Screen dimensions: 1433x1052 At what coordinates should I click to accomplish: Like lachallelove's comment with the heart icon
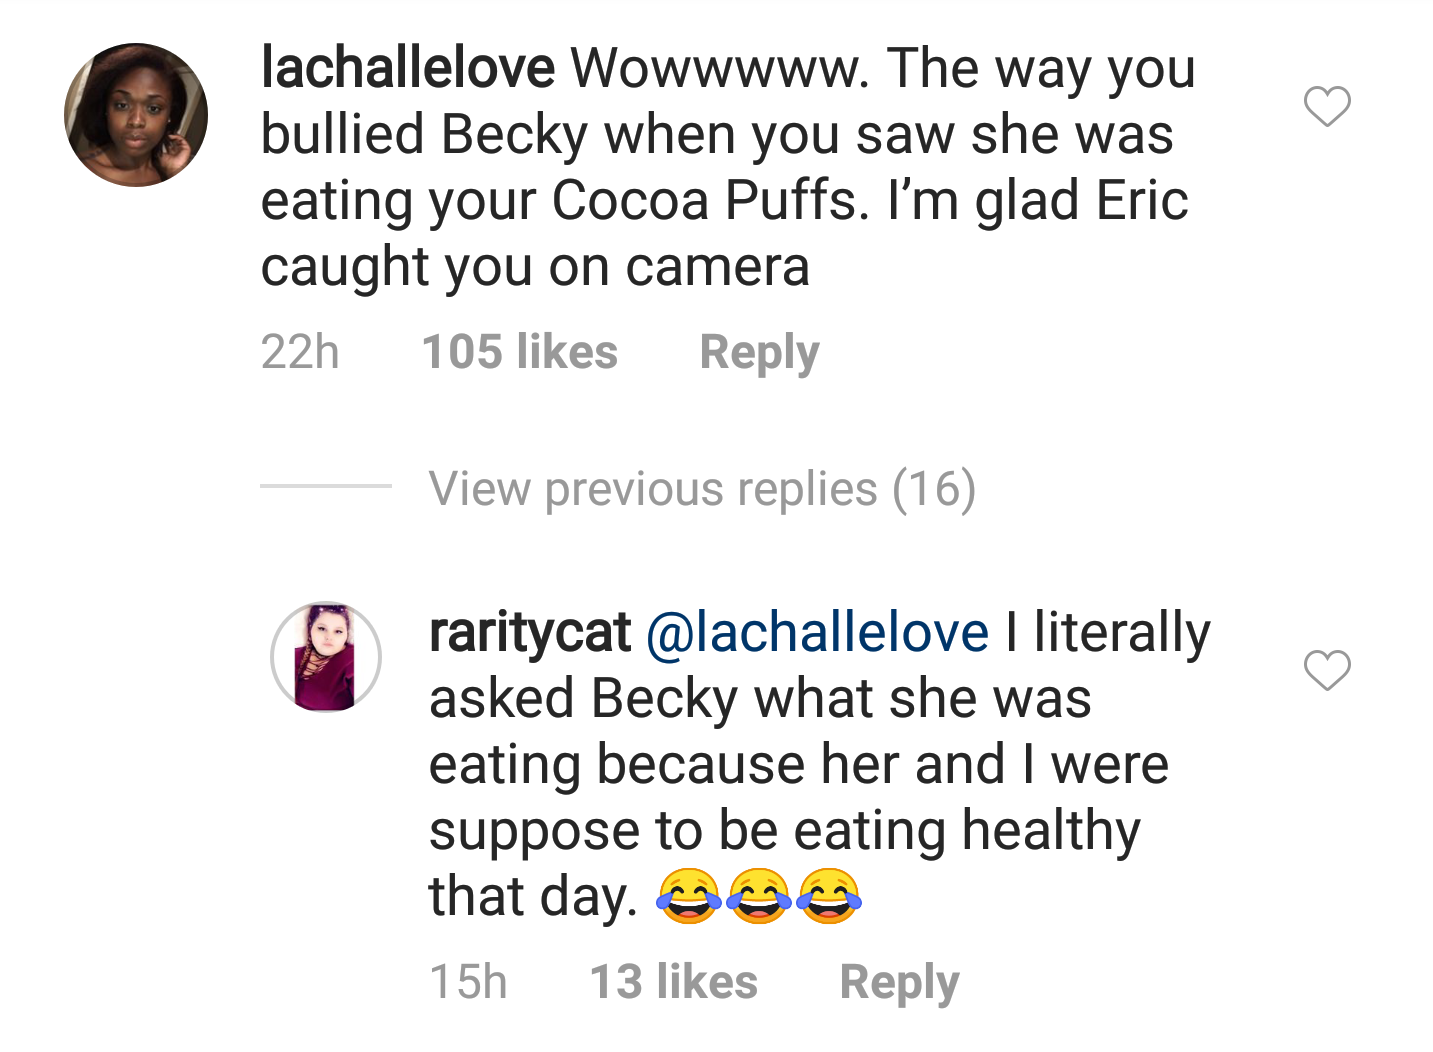[1327, 106]
